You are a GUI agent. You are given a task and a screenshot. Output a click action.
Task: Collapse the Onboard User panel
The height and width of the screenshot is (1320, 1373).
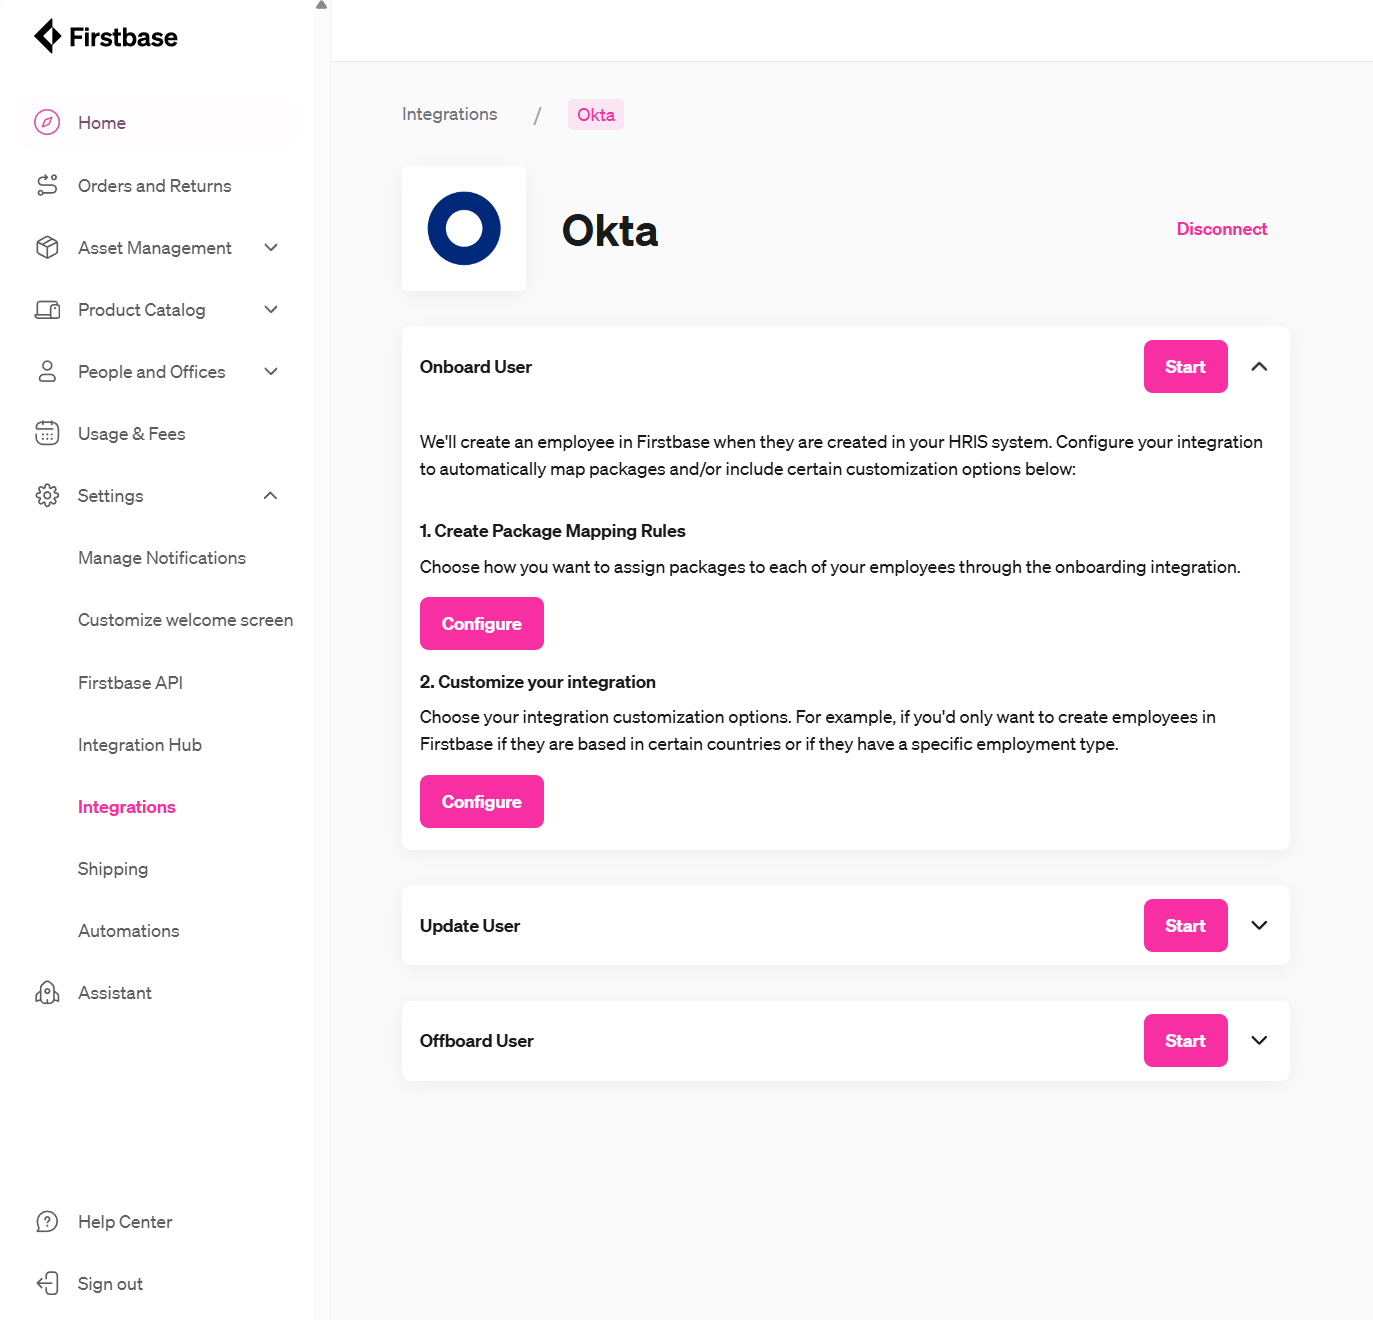pos(1258,366)
